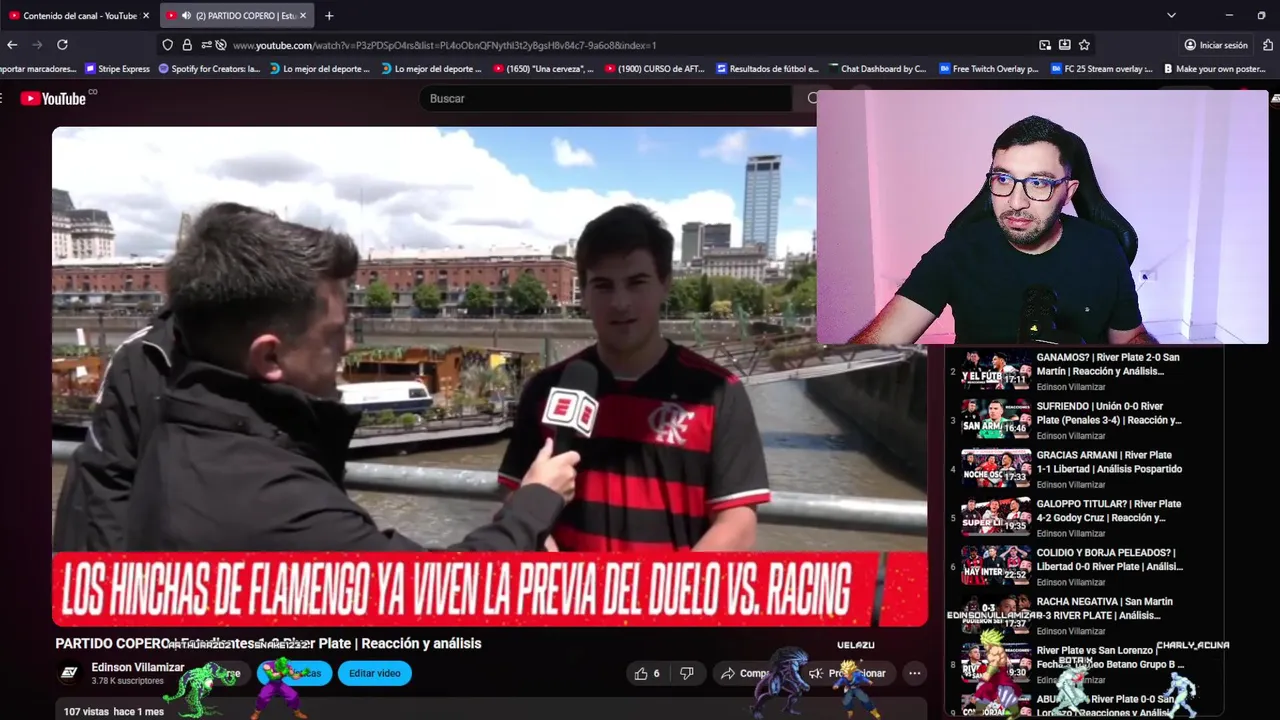Open playlist video 'COLIDIO Y BORJA PELEADOS?'
The width and height of the screenshot is (1280, 720).
[x=1110, y=560]
